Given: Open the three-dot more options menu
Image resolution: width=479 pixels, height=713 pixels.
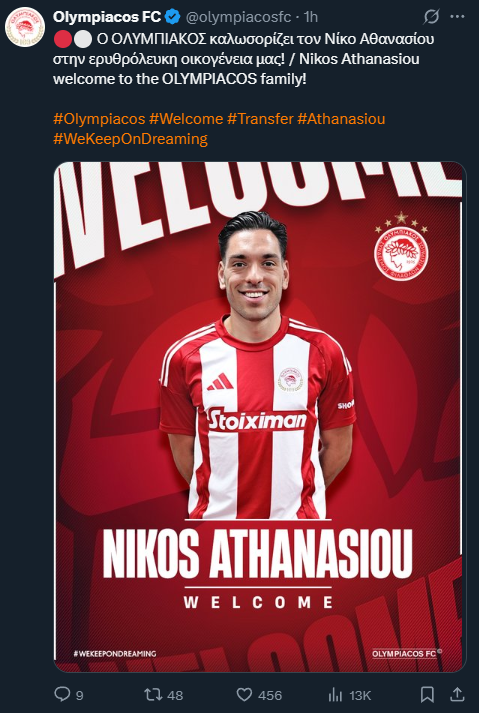Looking at the screenshot, I should coord(457,17).
